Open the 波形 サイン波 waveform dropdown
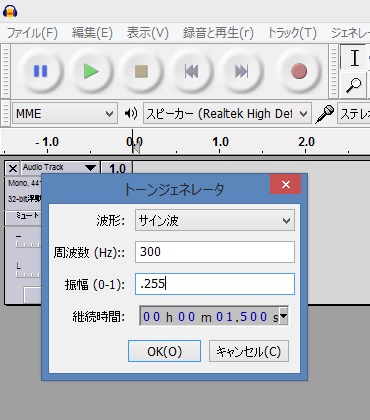The width and height of the screenshot is (370, 420). pyautogui.click(x=215, y=220)
